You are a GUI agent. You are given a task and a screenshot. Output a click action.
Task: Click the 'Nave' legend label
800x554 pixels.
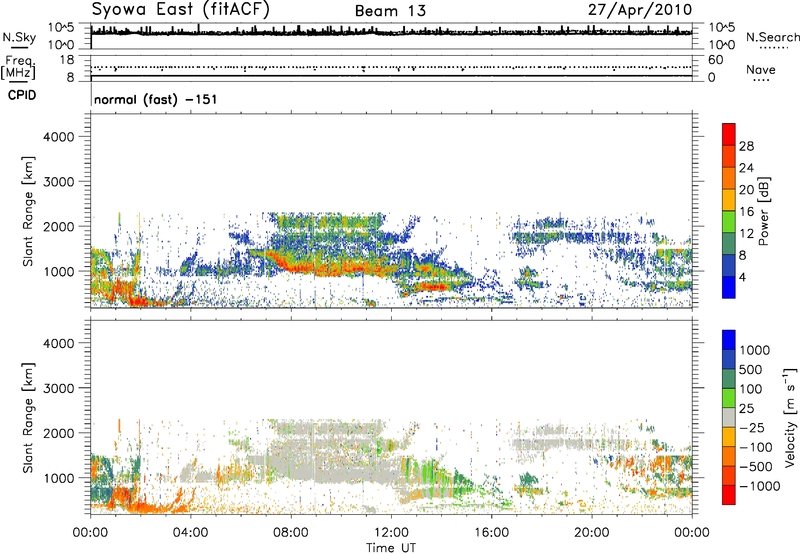click(x=761, y=69)
